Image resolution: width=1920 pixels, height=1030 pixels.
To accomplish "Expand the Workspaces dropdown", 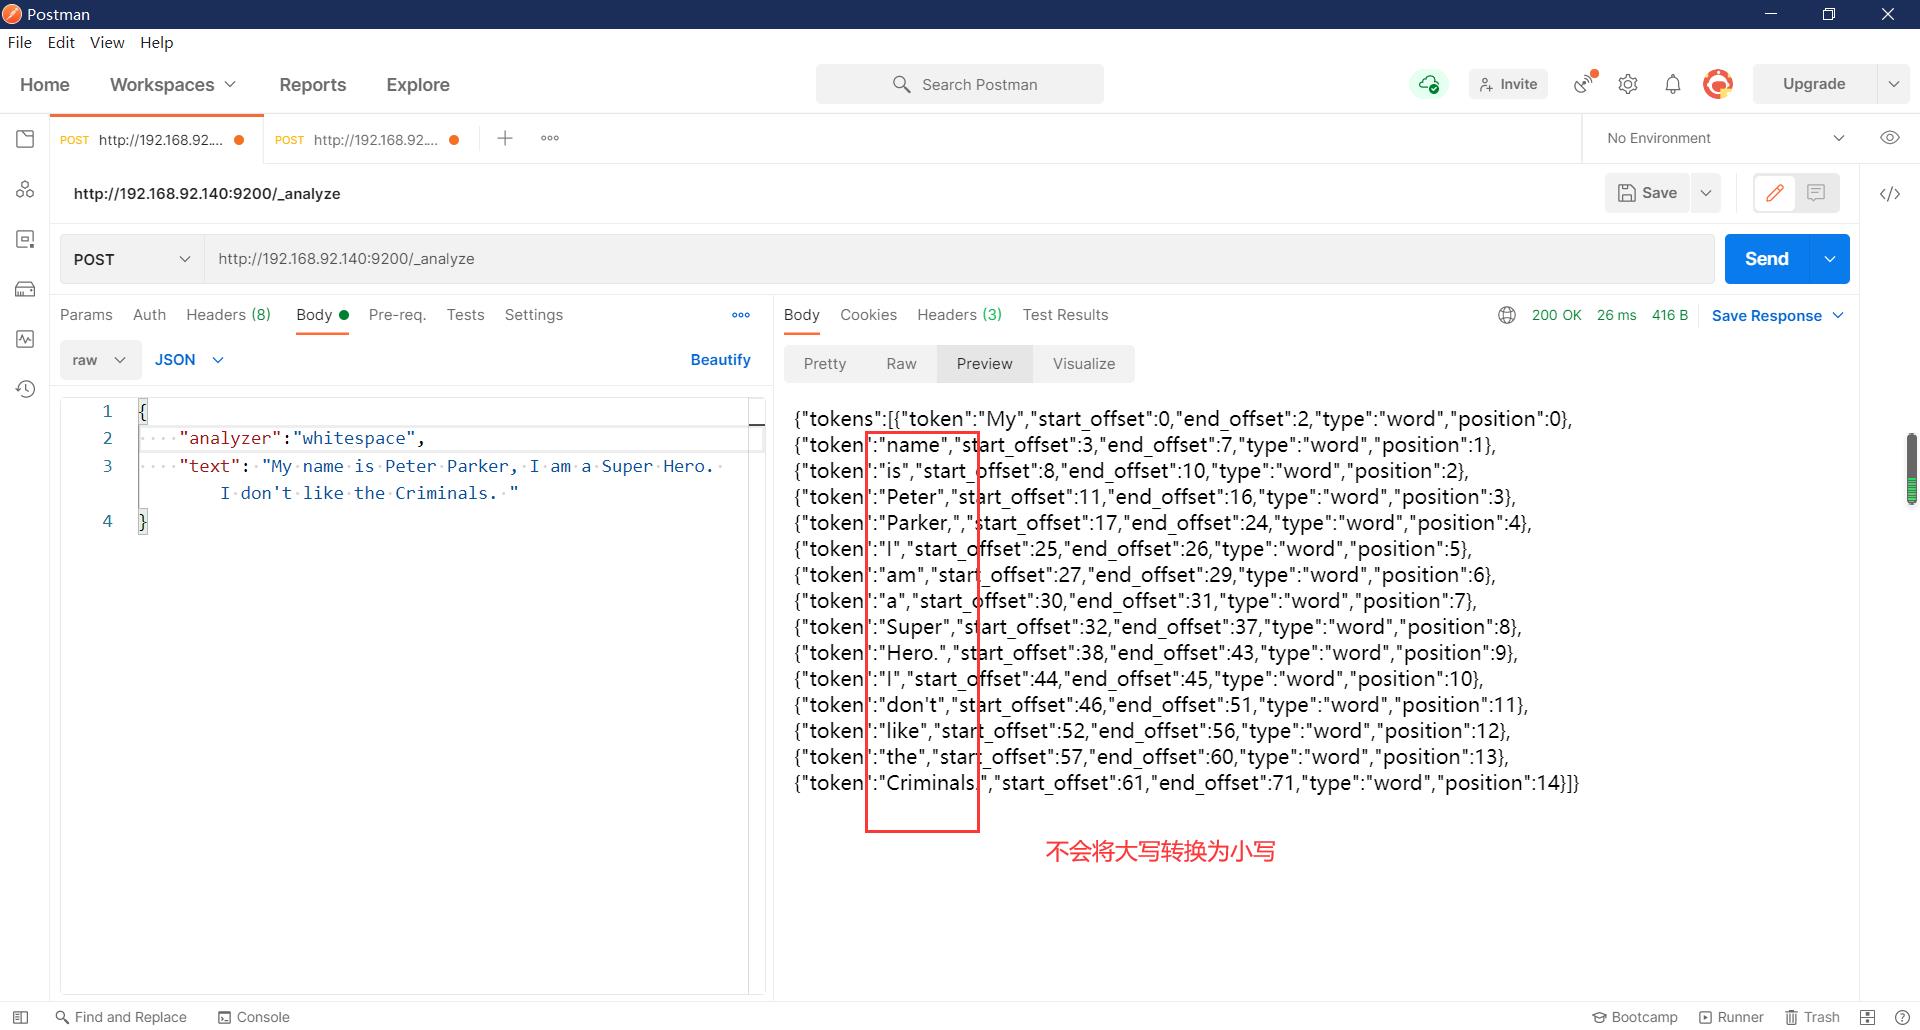I will click(173, 85).
